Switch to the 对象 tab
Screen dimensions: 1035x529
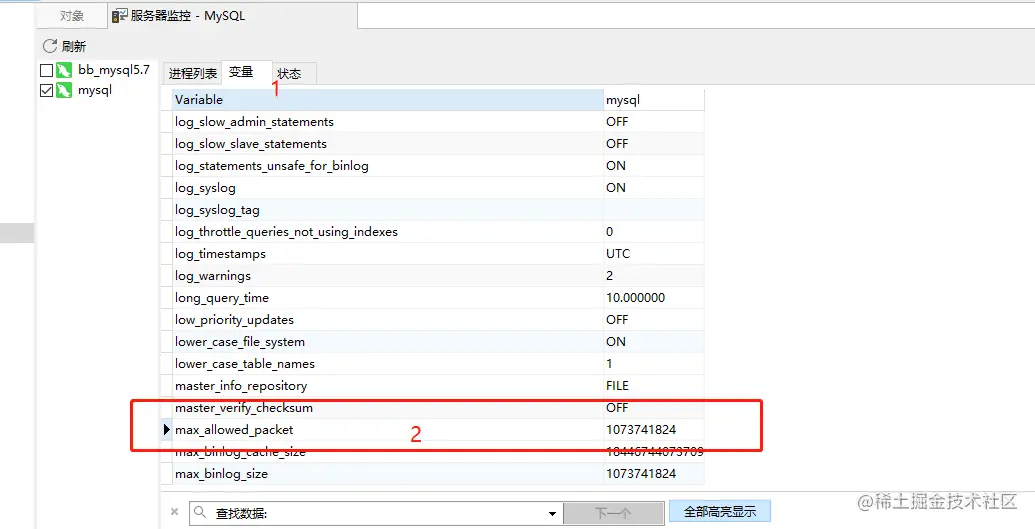click(x=72, y=16)
